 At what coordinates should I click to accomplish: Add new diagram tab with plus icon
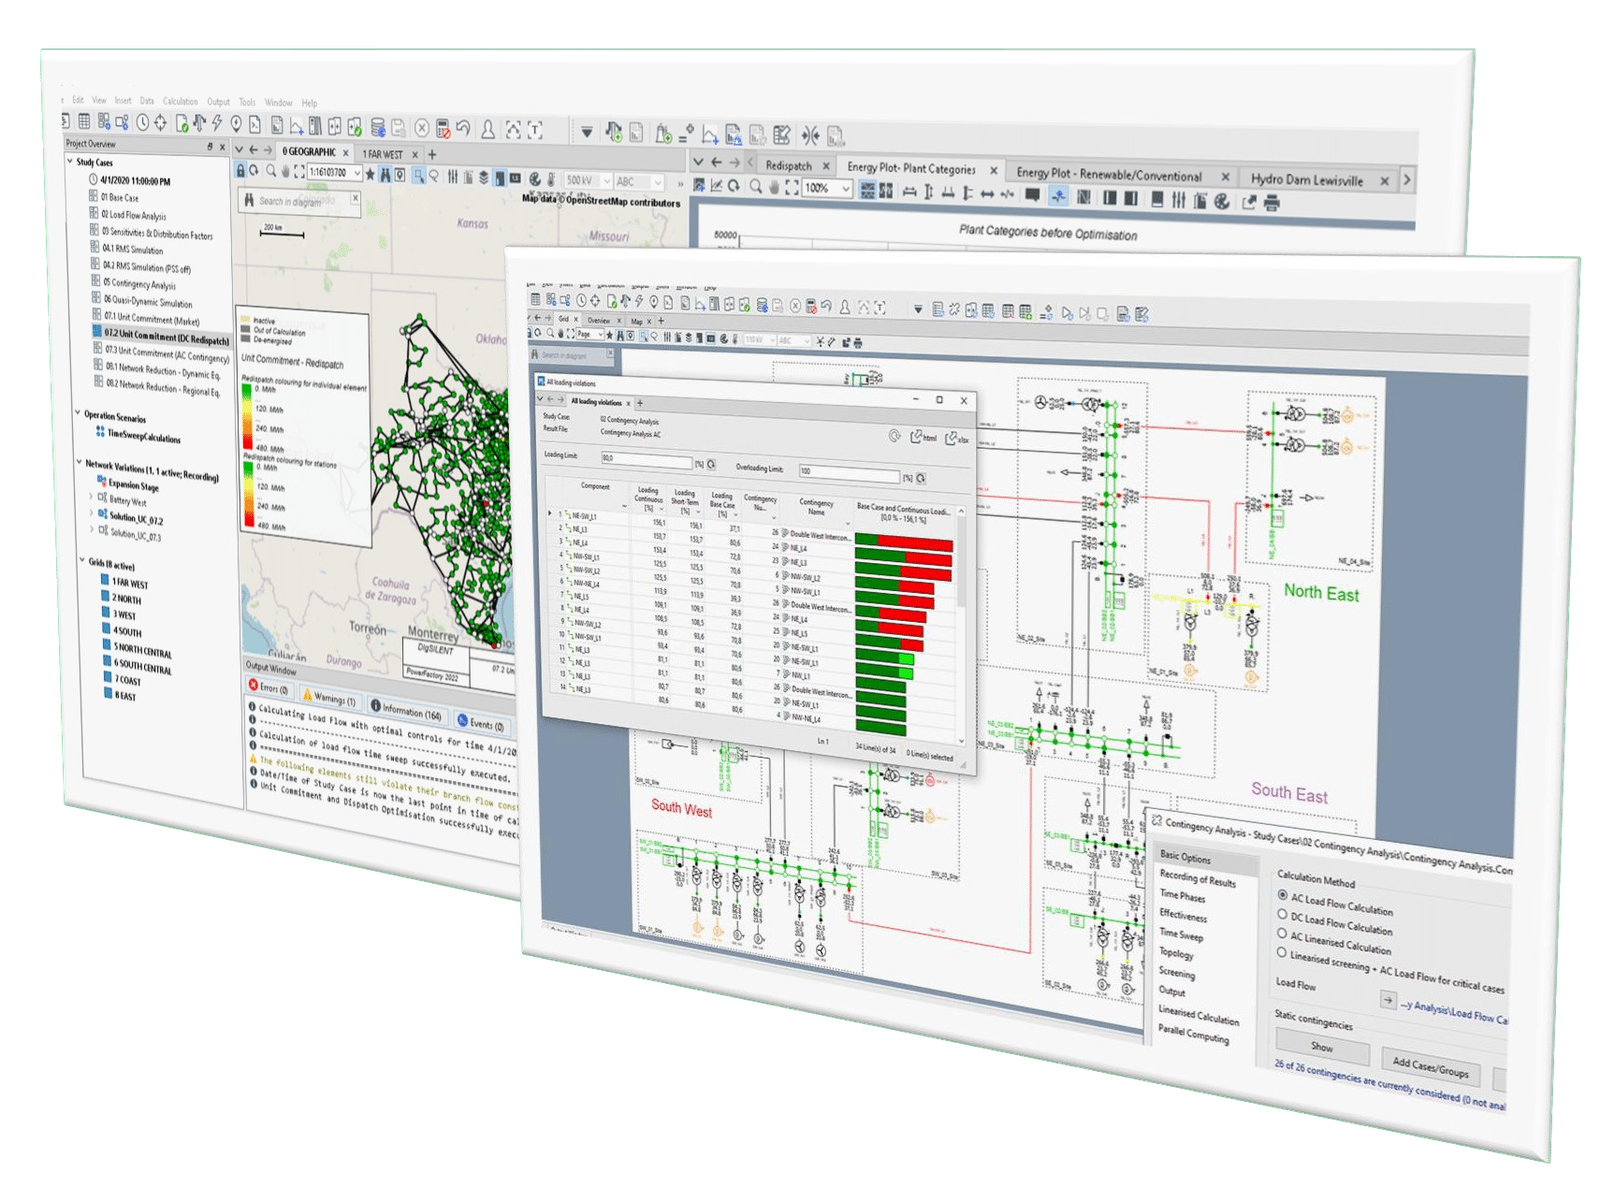[432, 155]
